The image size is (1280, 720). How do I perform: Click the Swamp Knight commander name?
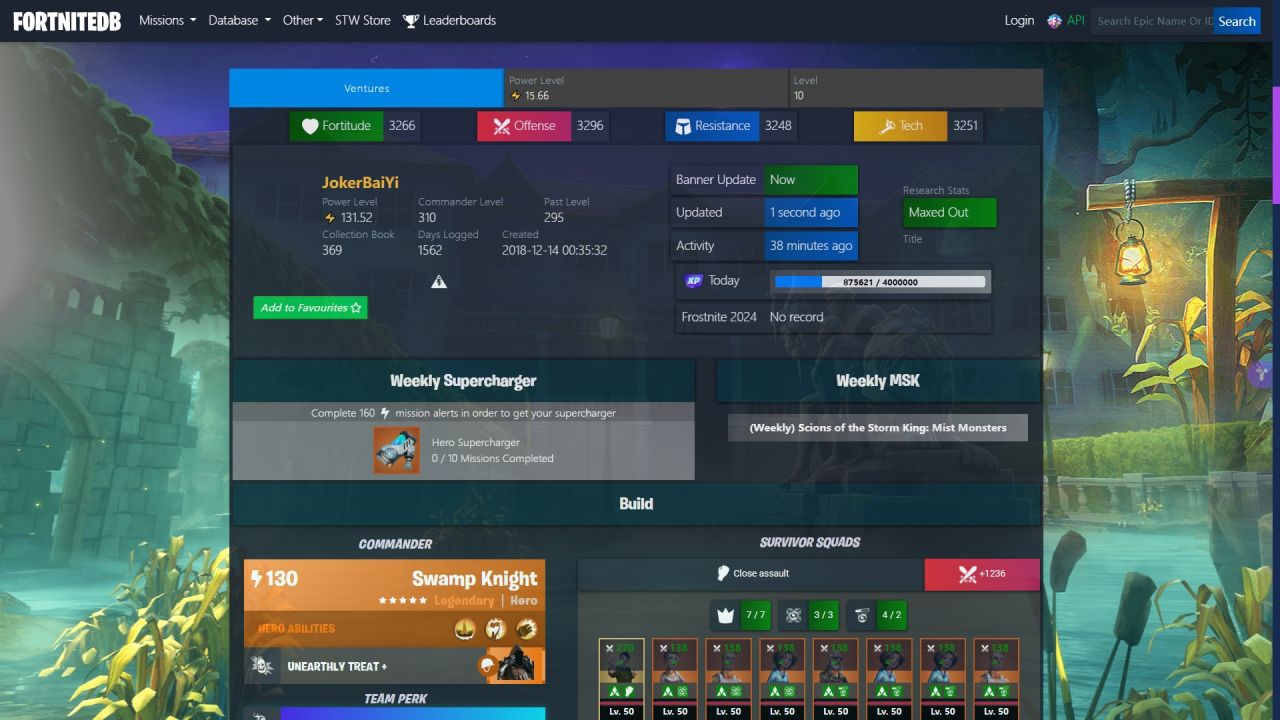[x=475, y=579]
